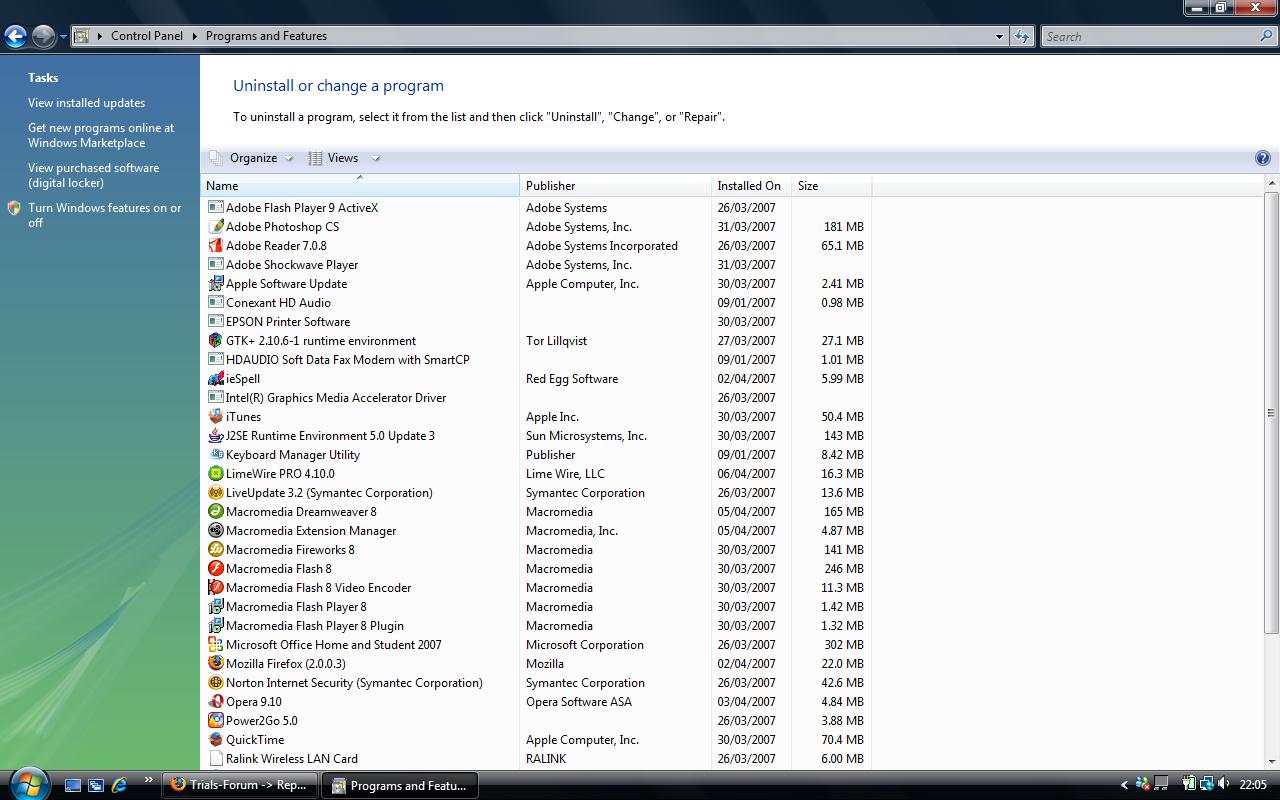Click the Norton Internet Security icon
This screenshot has width=1280, height=800.
[x=215, y=683]
